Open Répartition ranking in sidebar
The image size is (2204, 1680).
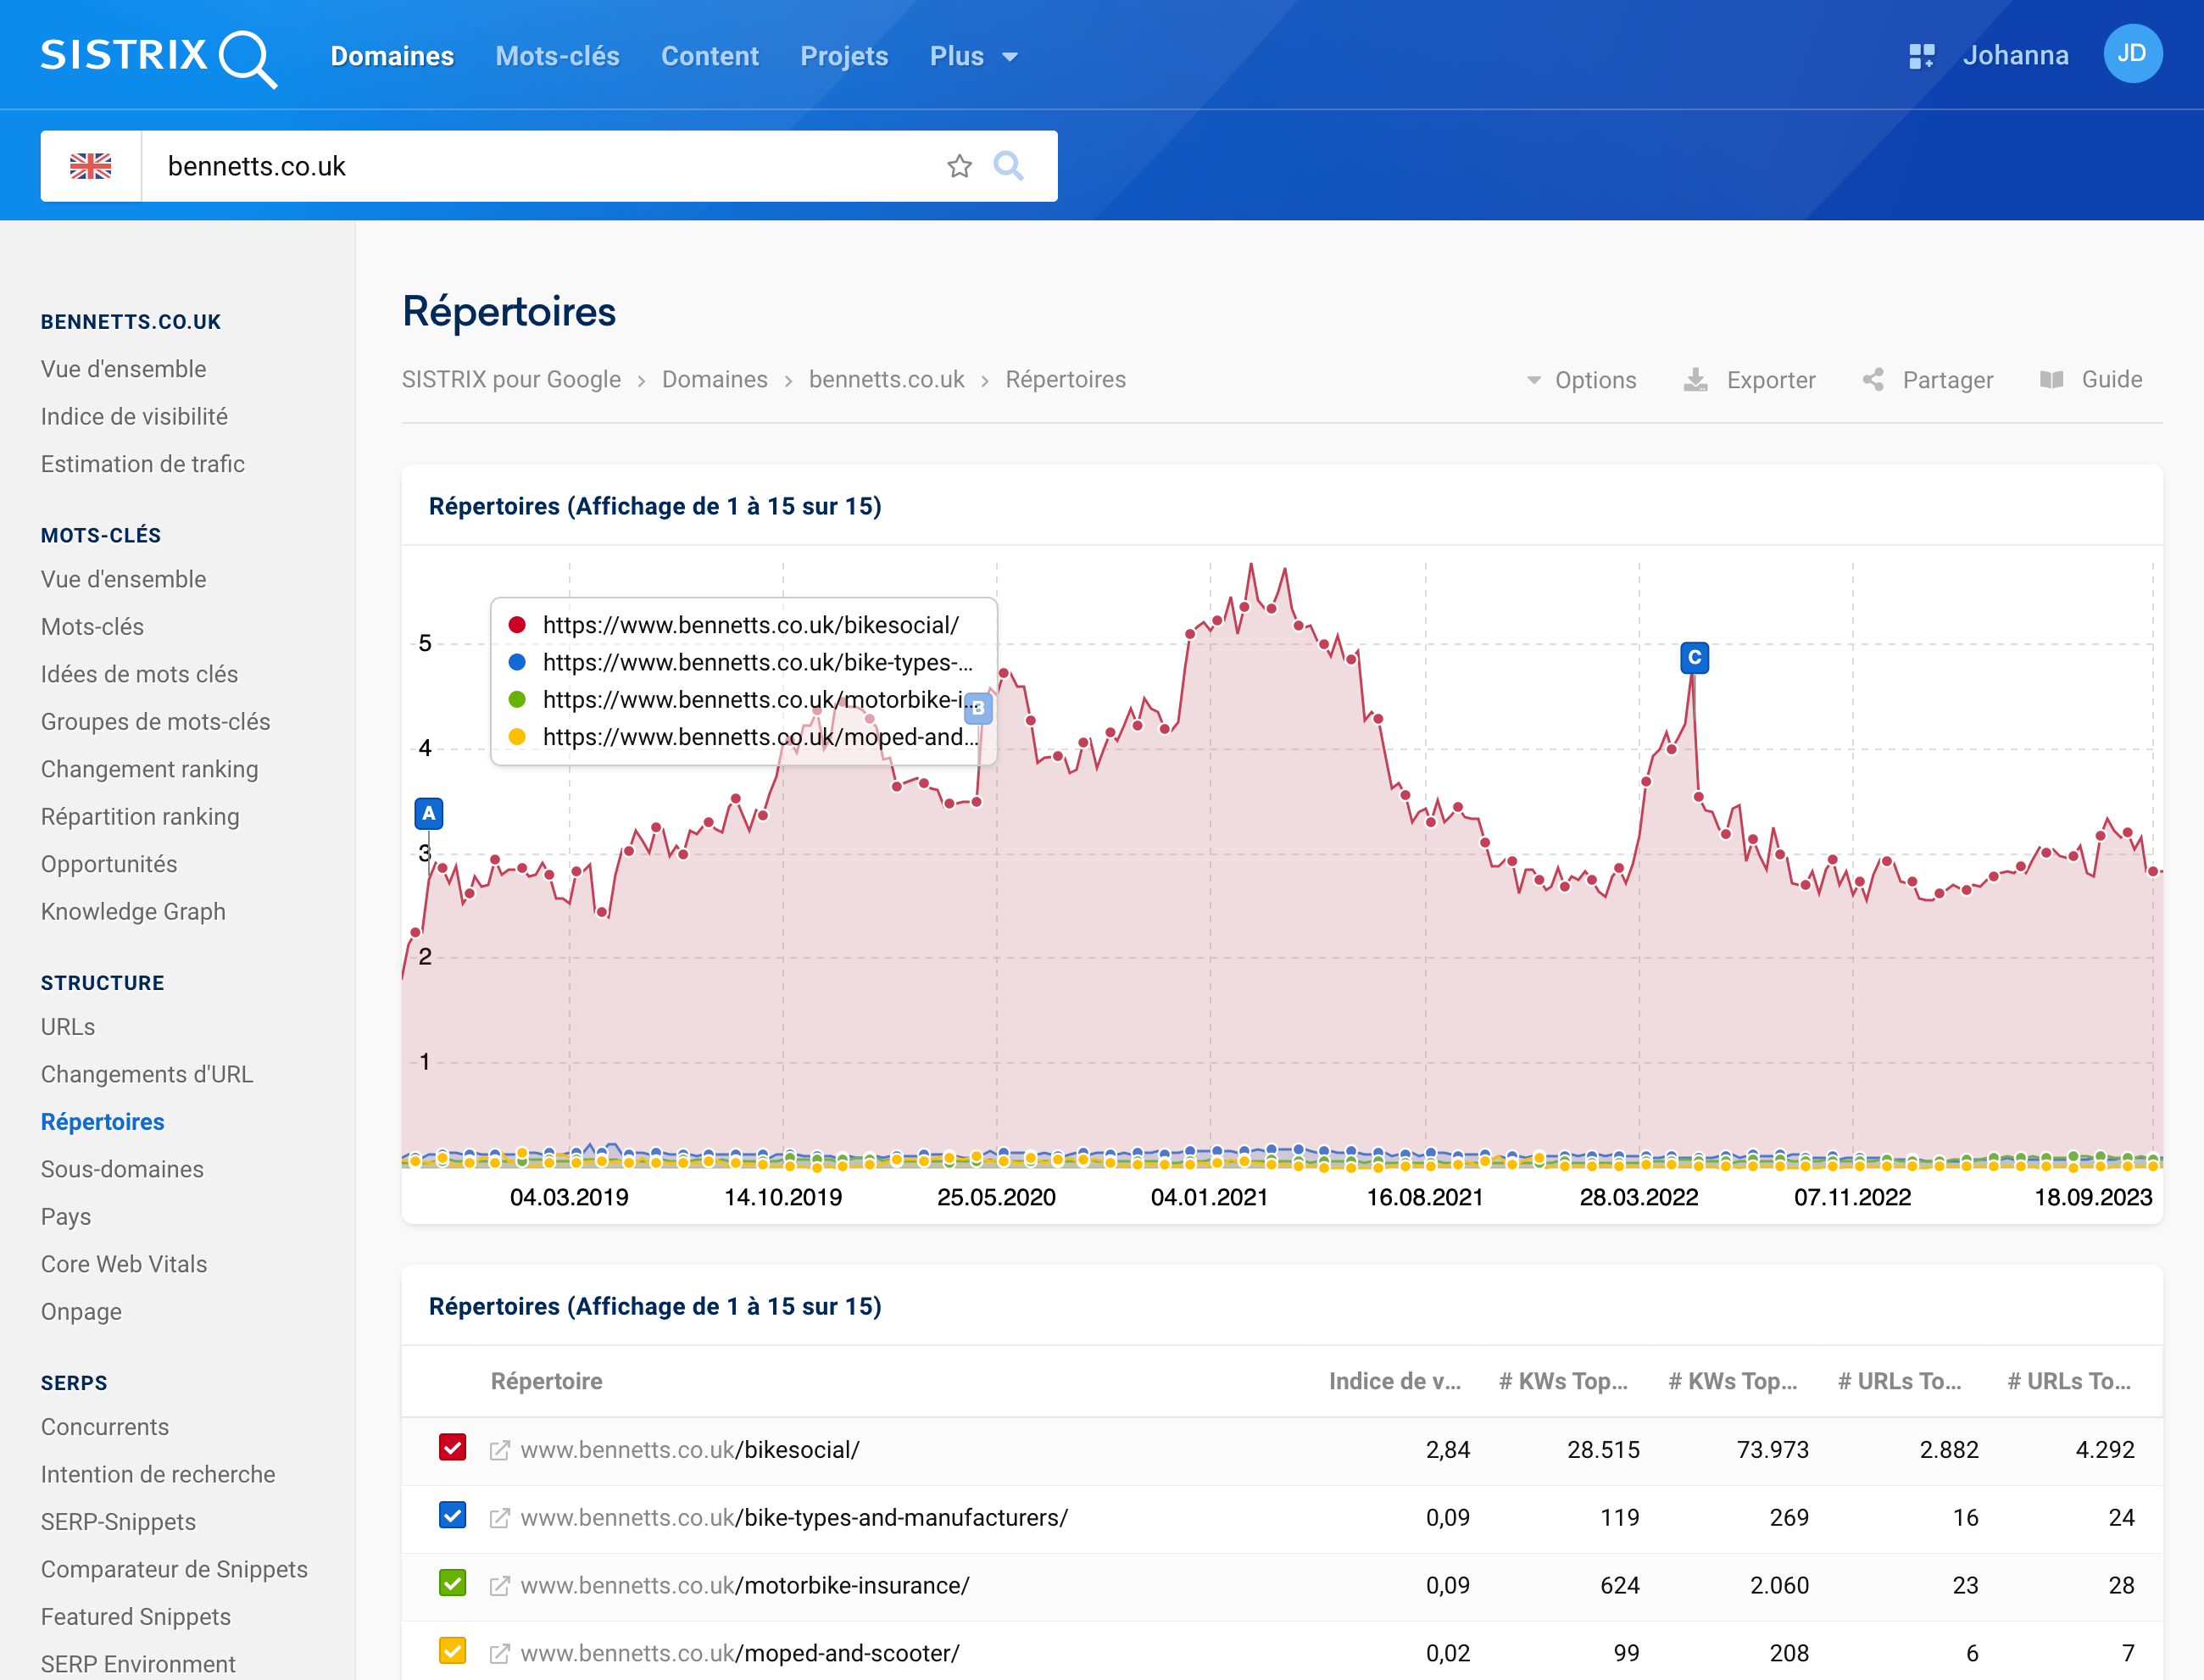pyautogui.click(x=140, y=816)
